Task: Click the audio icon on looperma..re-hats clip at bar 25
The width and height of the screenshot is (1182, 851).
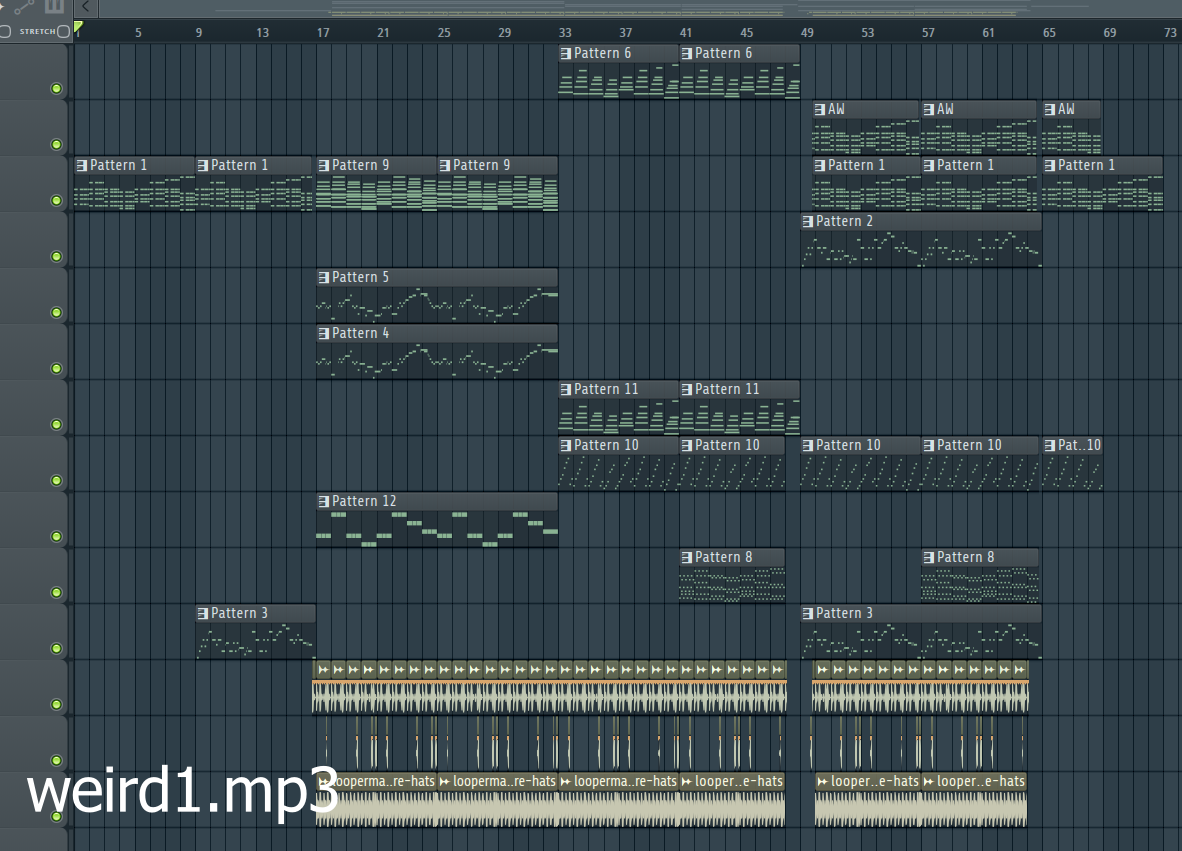Action: point(444,782)
